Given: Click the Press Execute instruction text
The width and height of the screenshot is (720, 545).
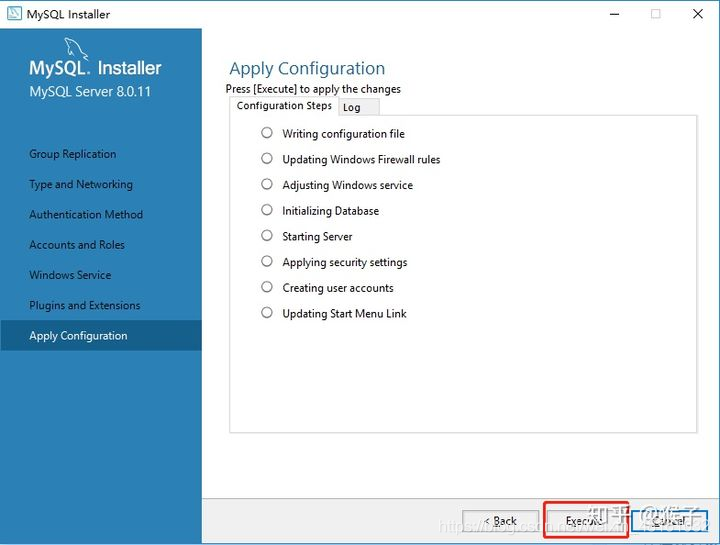Looking at the screenshot, I should [313, 89].
